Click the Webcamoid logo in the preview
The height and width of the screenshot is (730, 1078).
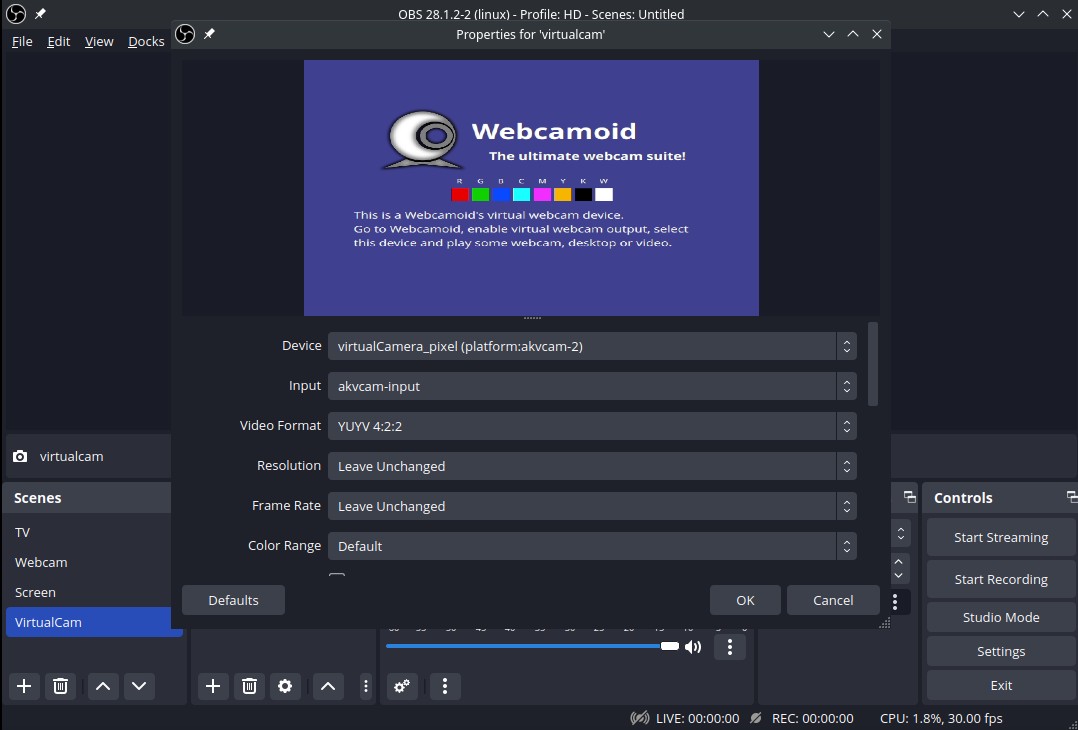(422, 140)
